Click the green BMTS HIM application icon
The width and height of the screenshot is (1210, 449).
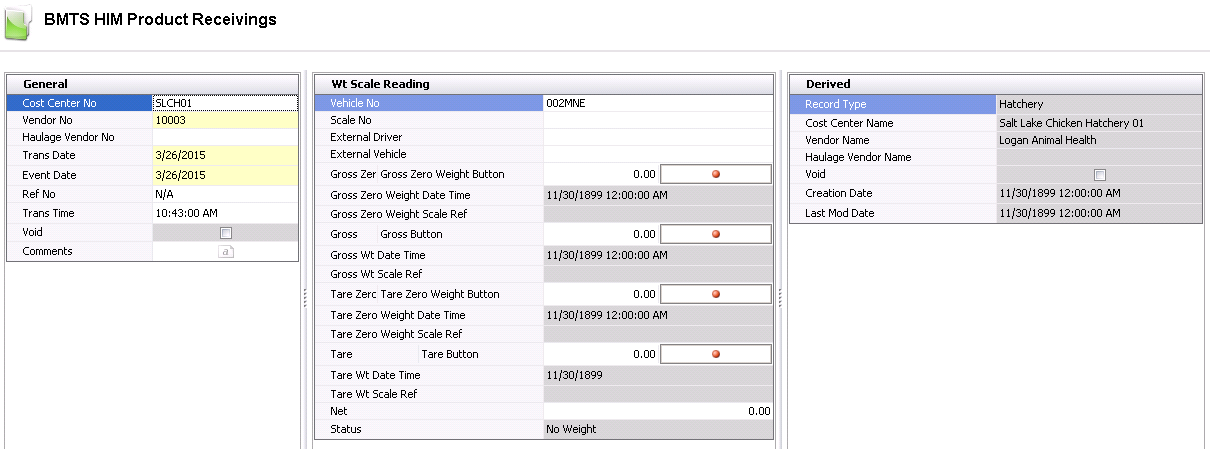coord(18,22)
